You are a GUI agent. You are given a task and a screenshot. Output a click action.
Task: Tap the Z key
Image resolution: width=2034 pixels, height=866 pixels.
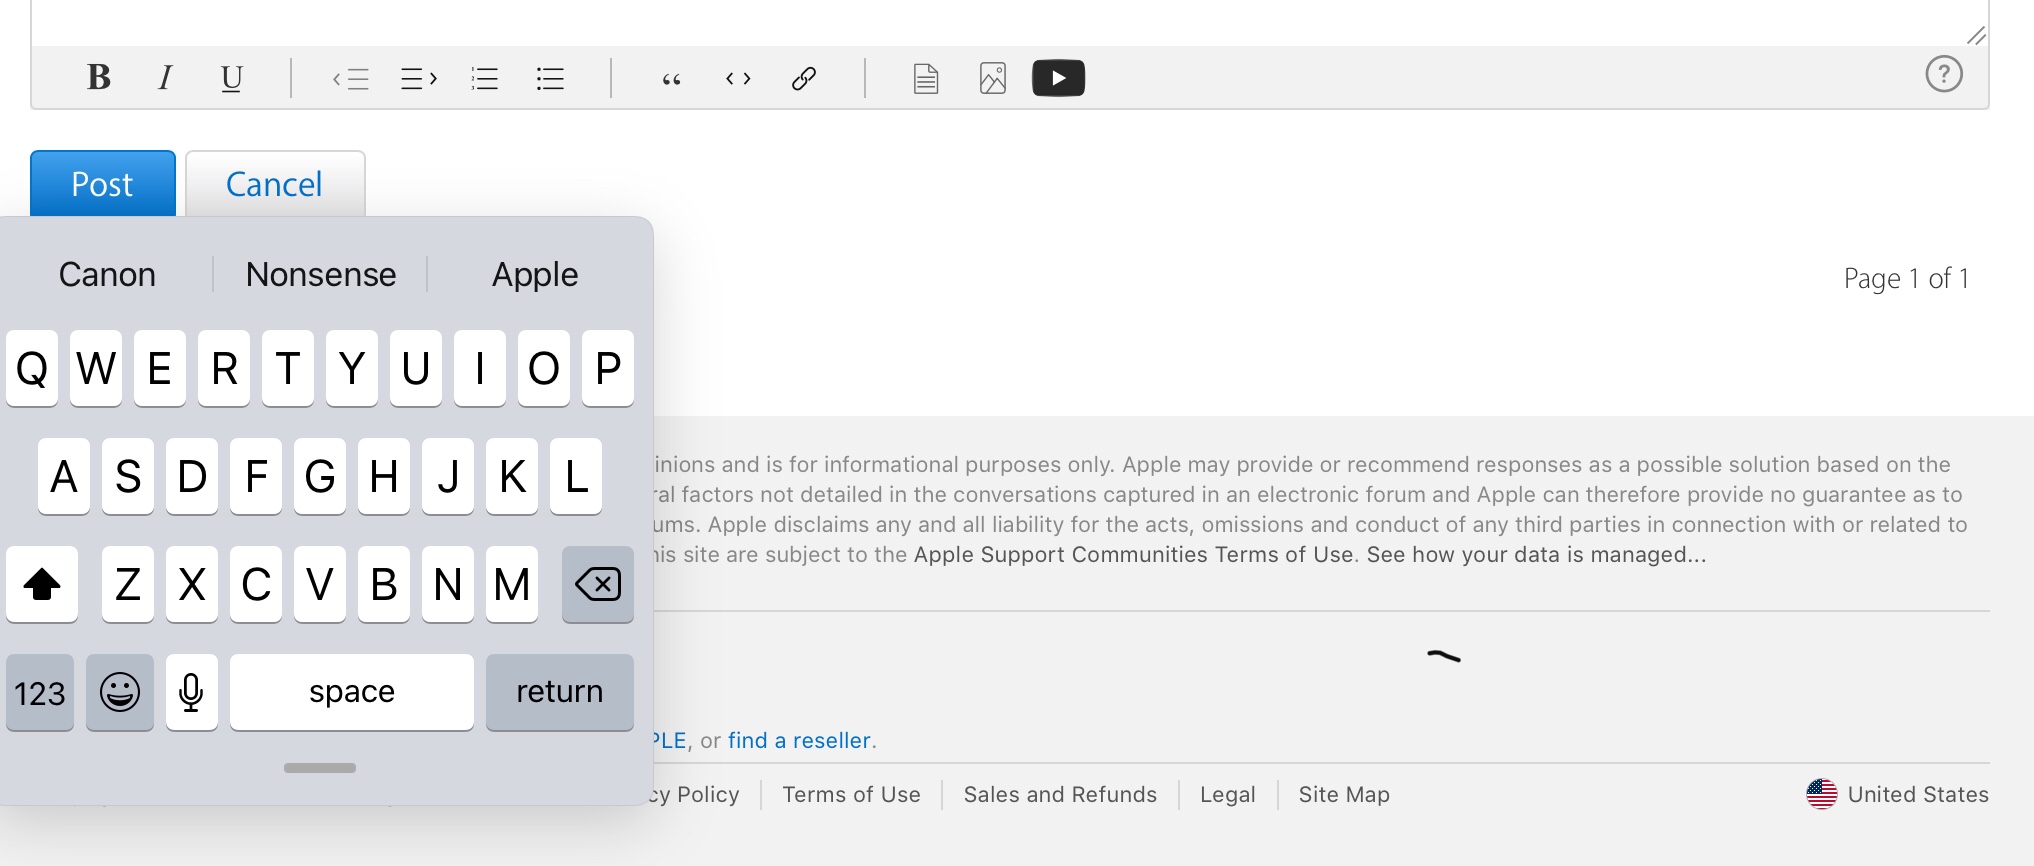click(128, 584)
